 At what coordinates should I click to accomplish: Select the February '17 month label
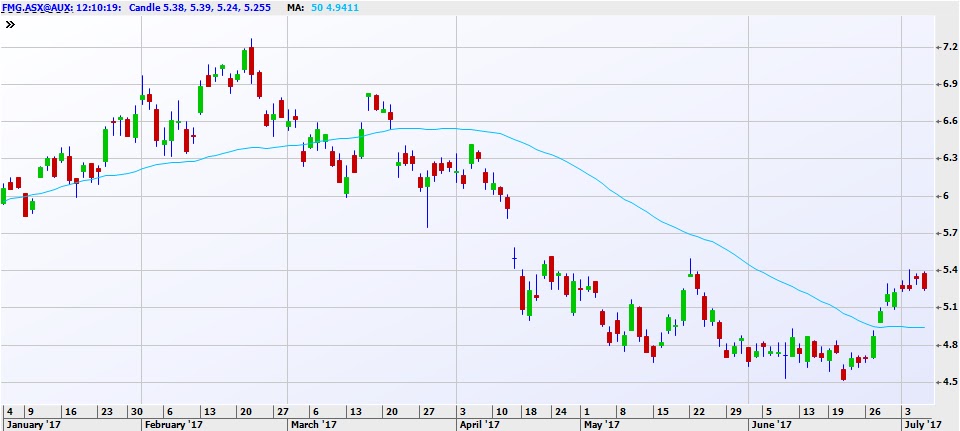(172, 424)
